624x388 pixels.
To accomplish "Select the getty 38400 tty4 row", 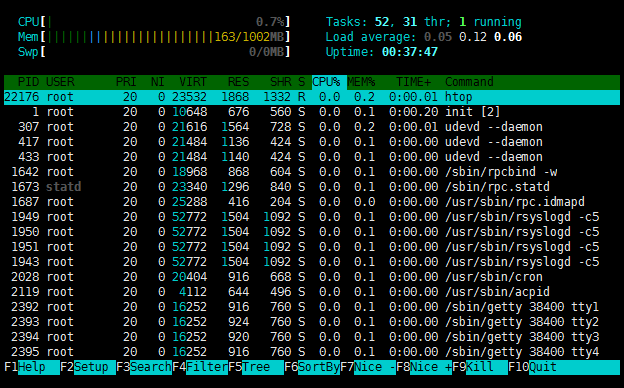I will coord(312,352).
